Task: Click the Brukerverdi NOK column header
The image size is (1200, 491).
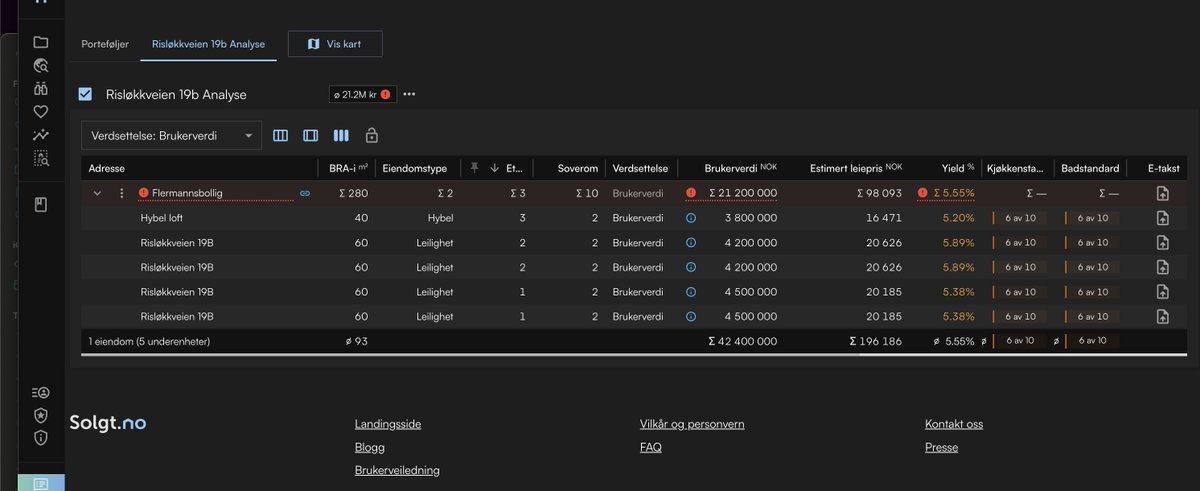Action: tap(740, 168)
